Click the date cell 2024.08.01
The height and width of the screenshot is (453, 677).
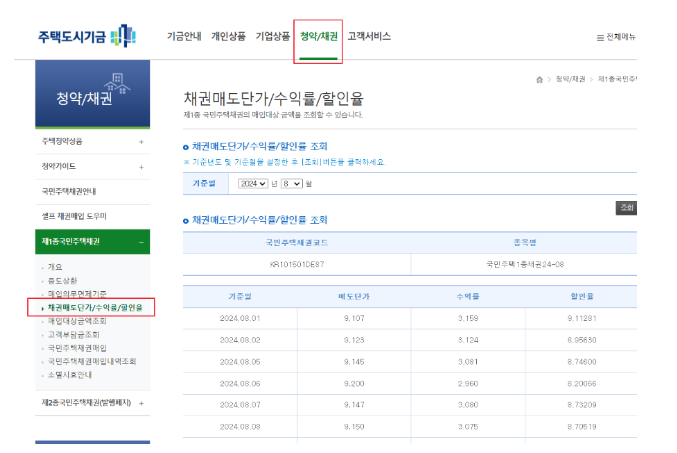click(x=240, y=319)
